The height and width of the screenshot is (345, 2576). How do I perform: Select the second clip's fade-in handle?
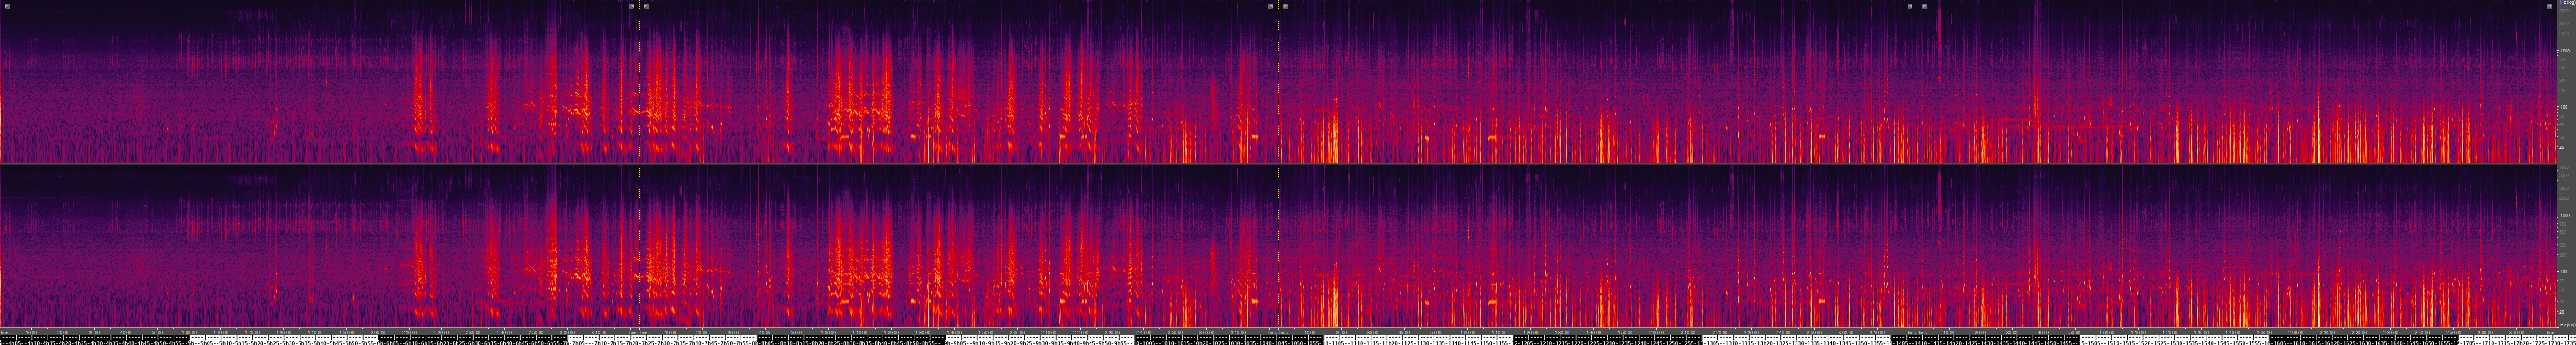tap(647, 6)
